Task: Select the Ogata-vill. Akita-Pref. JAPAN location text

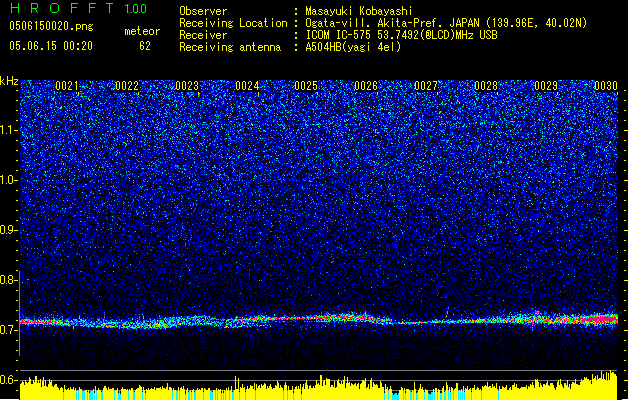Action: click(x=446, y=23)
